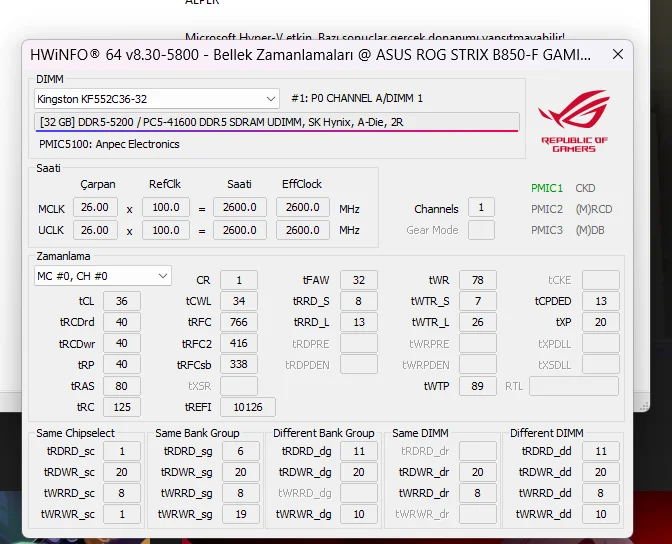The height and width of the screenshot is (544, 672).
Task: Click the tFAW value 32
Action: (x=359, y=280)
